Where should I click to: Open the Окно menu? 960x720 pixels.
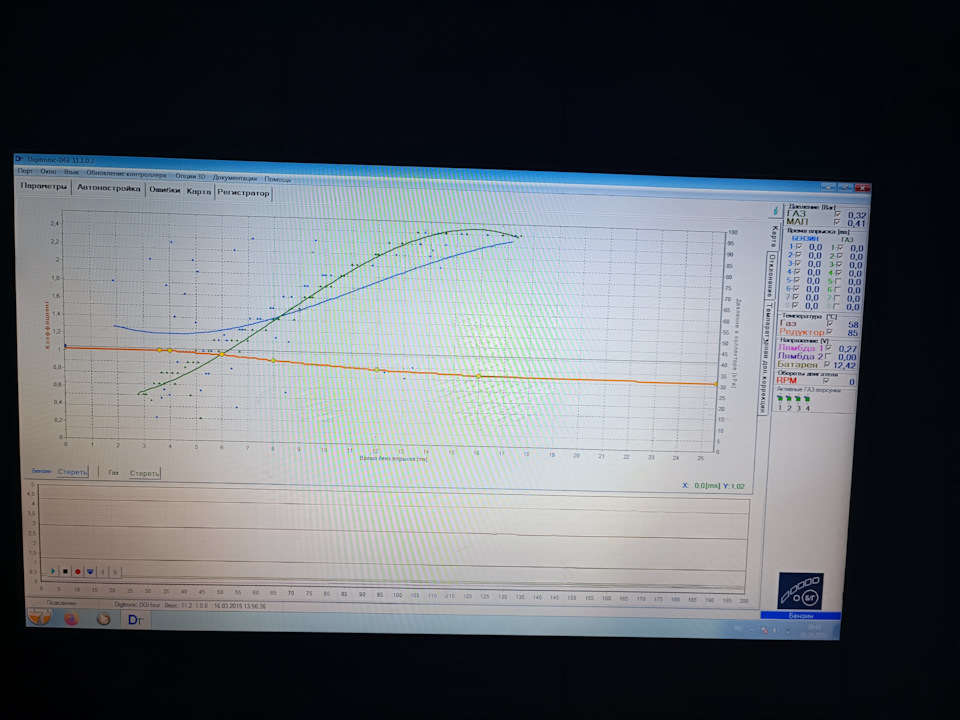point(48,171)
